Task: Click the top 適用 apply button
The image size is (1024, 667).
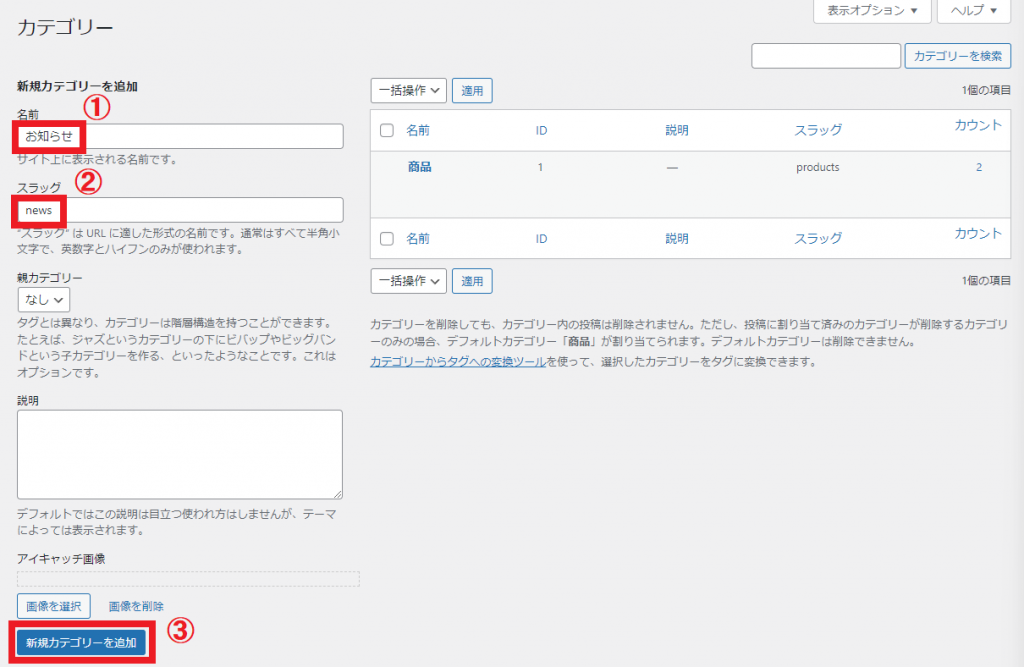Action: (472, 91)
